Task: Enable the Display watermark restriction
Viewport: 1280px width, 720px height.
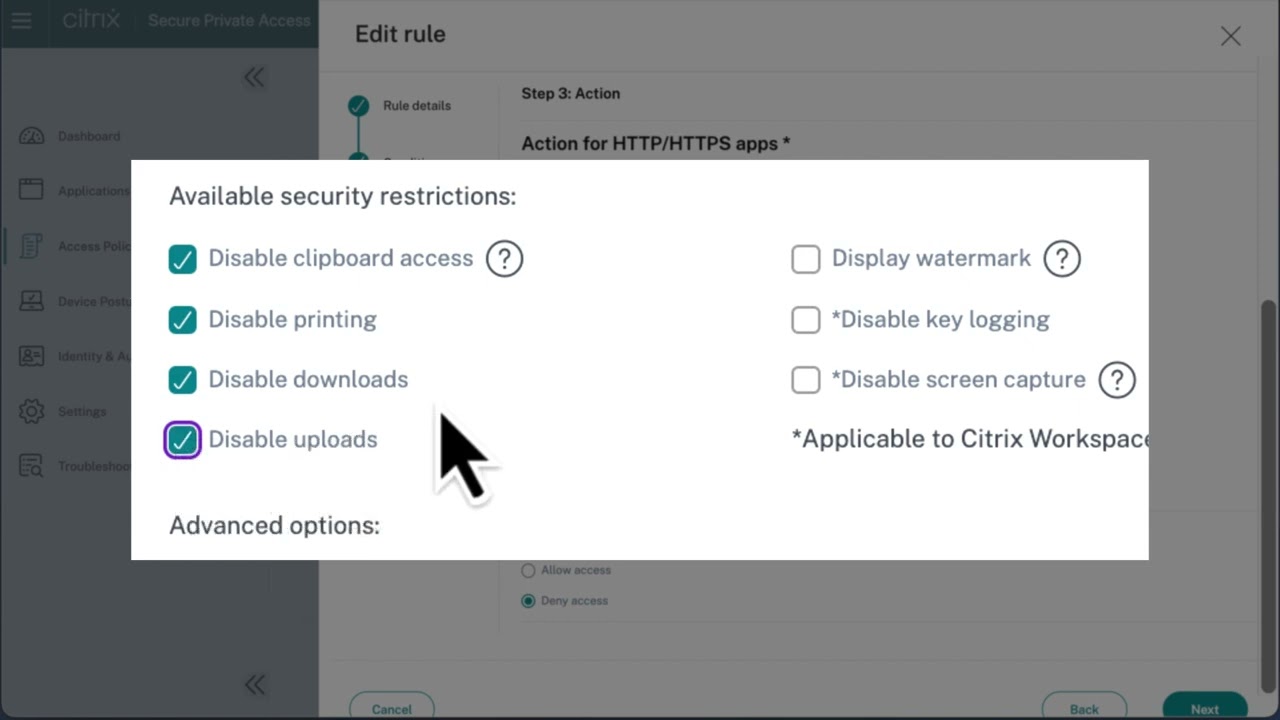Action: click(806, 258)
